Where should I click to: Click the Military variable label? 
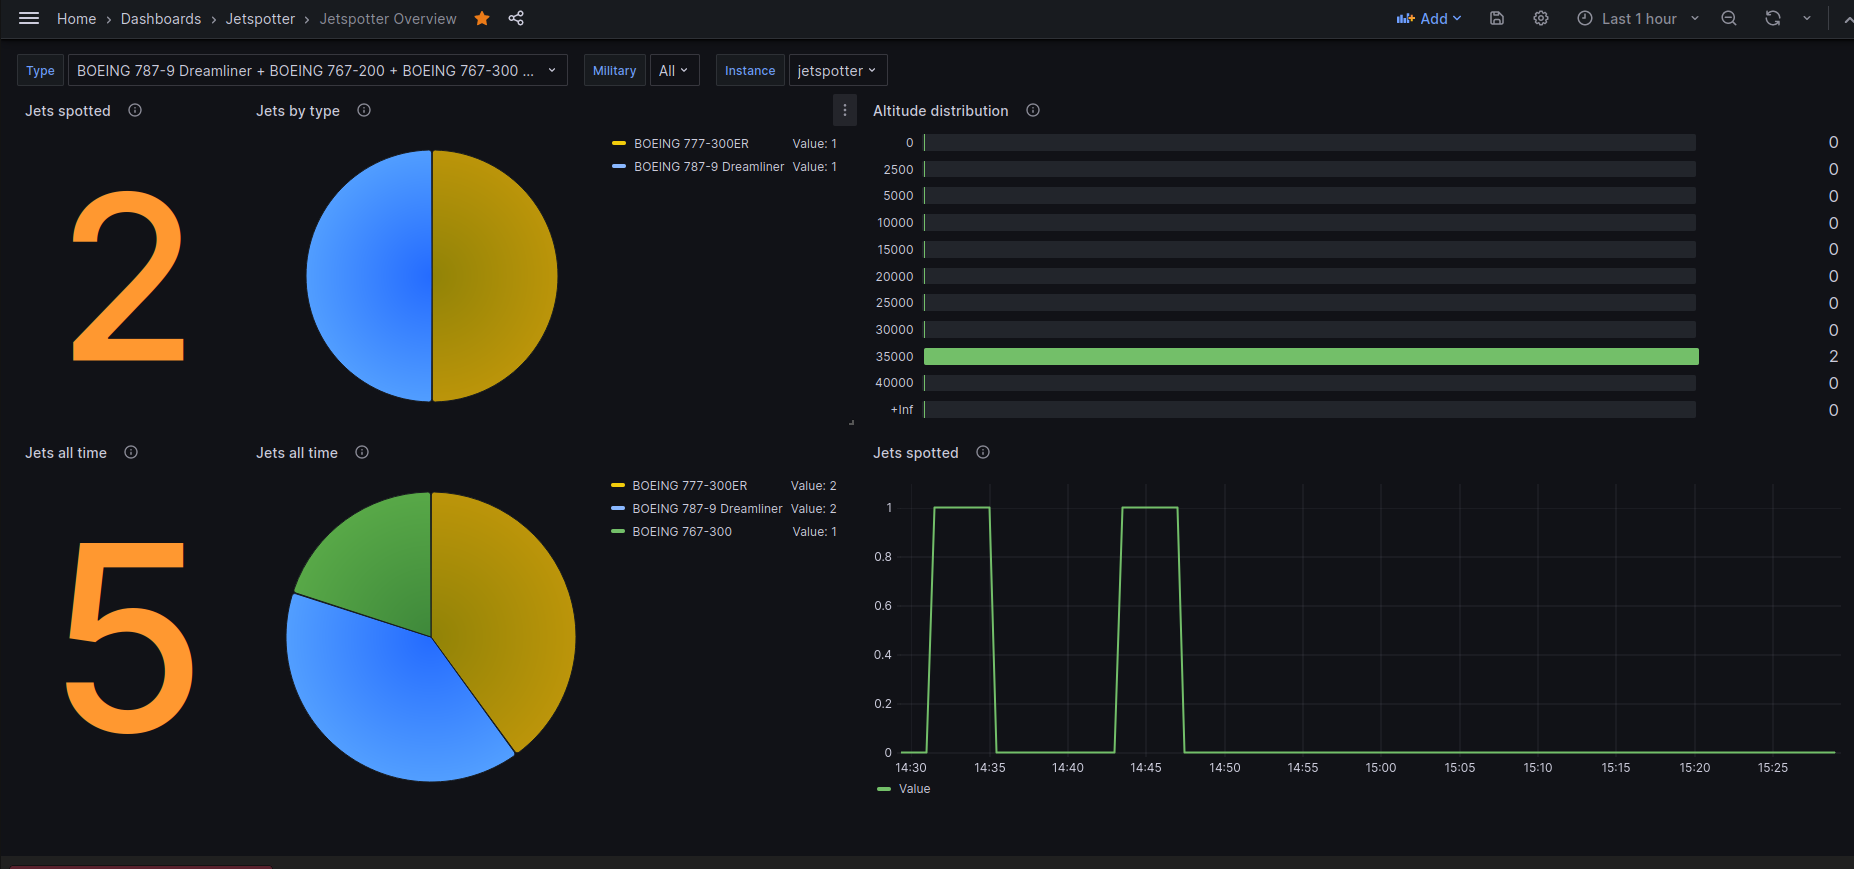coord(614,70)
